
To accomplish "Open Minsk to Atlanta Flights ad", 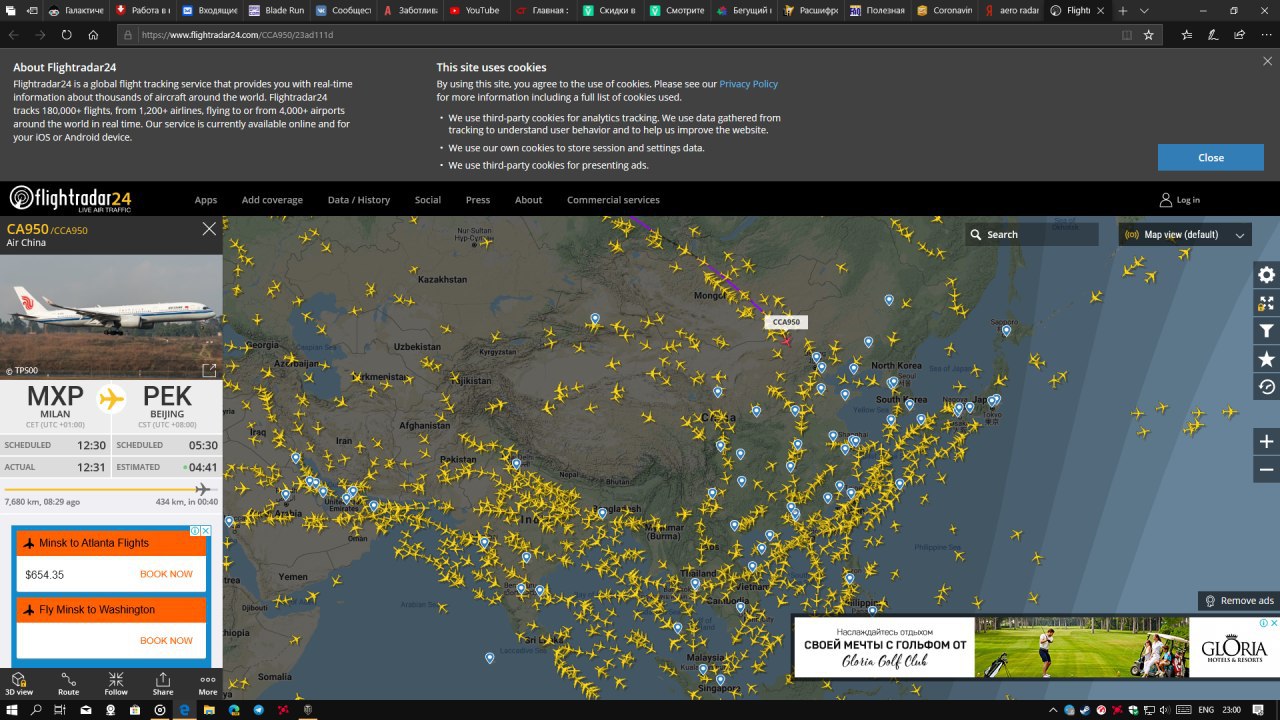I will [x=112, y=543].
